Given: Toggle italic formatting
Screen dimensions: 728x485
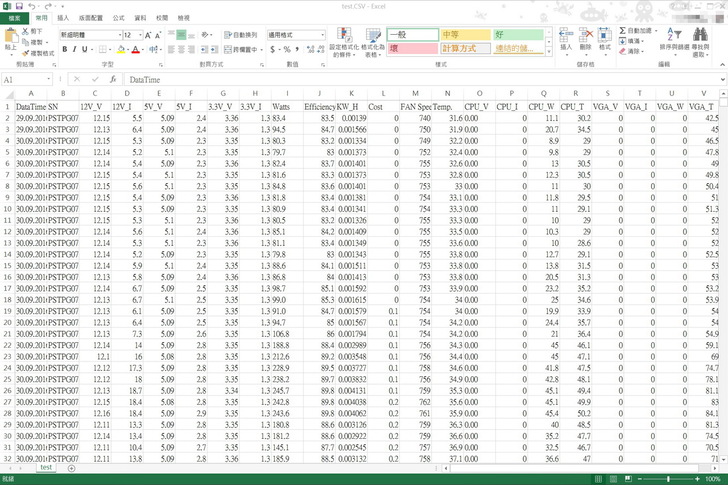Looking at the screenshot, I should coord(76,49).
